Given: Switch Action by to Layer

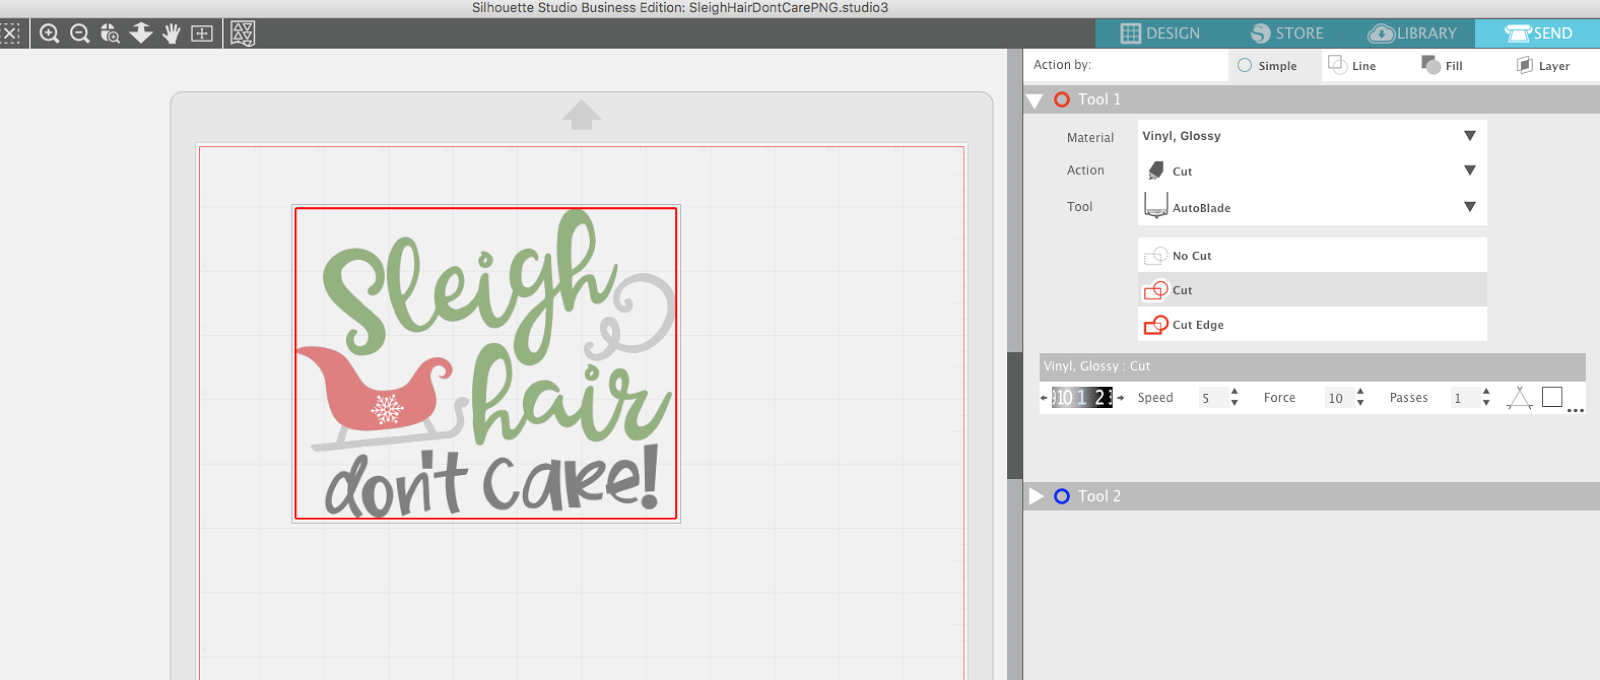Looking at the screenshot, I should coord(1543,66).
